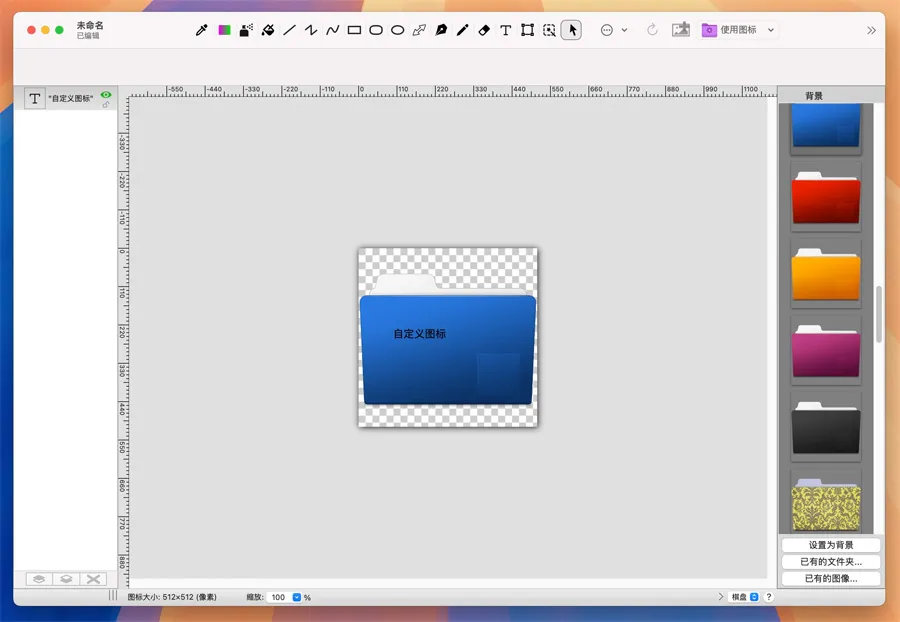Delete layer using the X button
The image size is (900, 622).
[x=94, y=579]
